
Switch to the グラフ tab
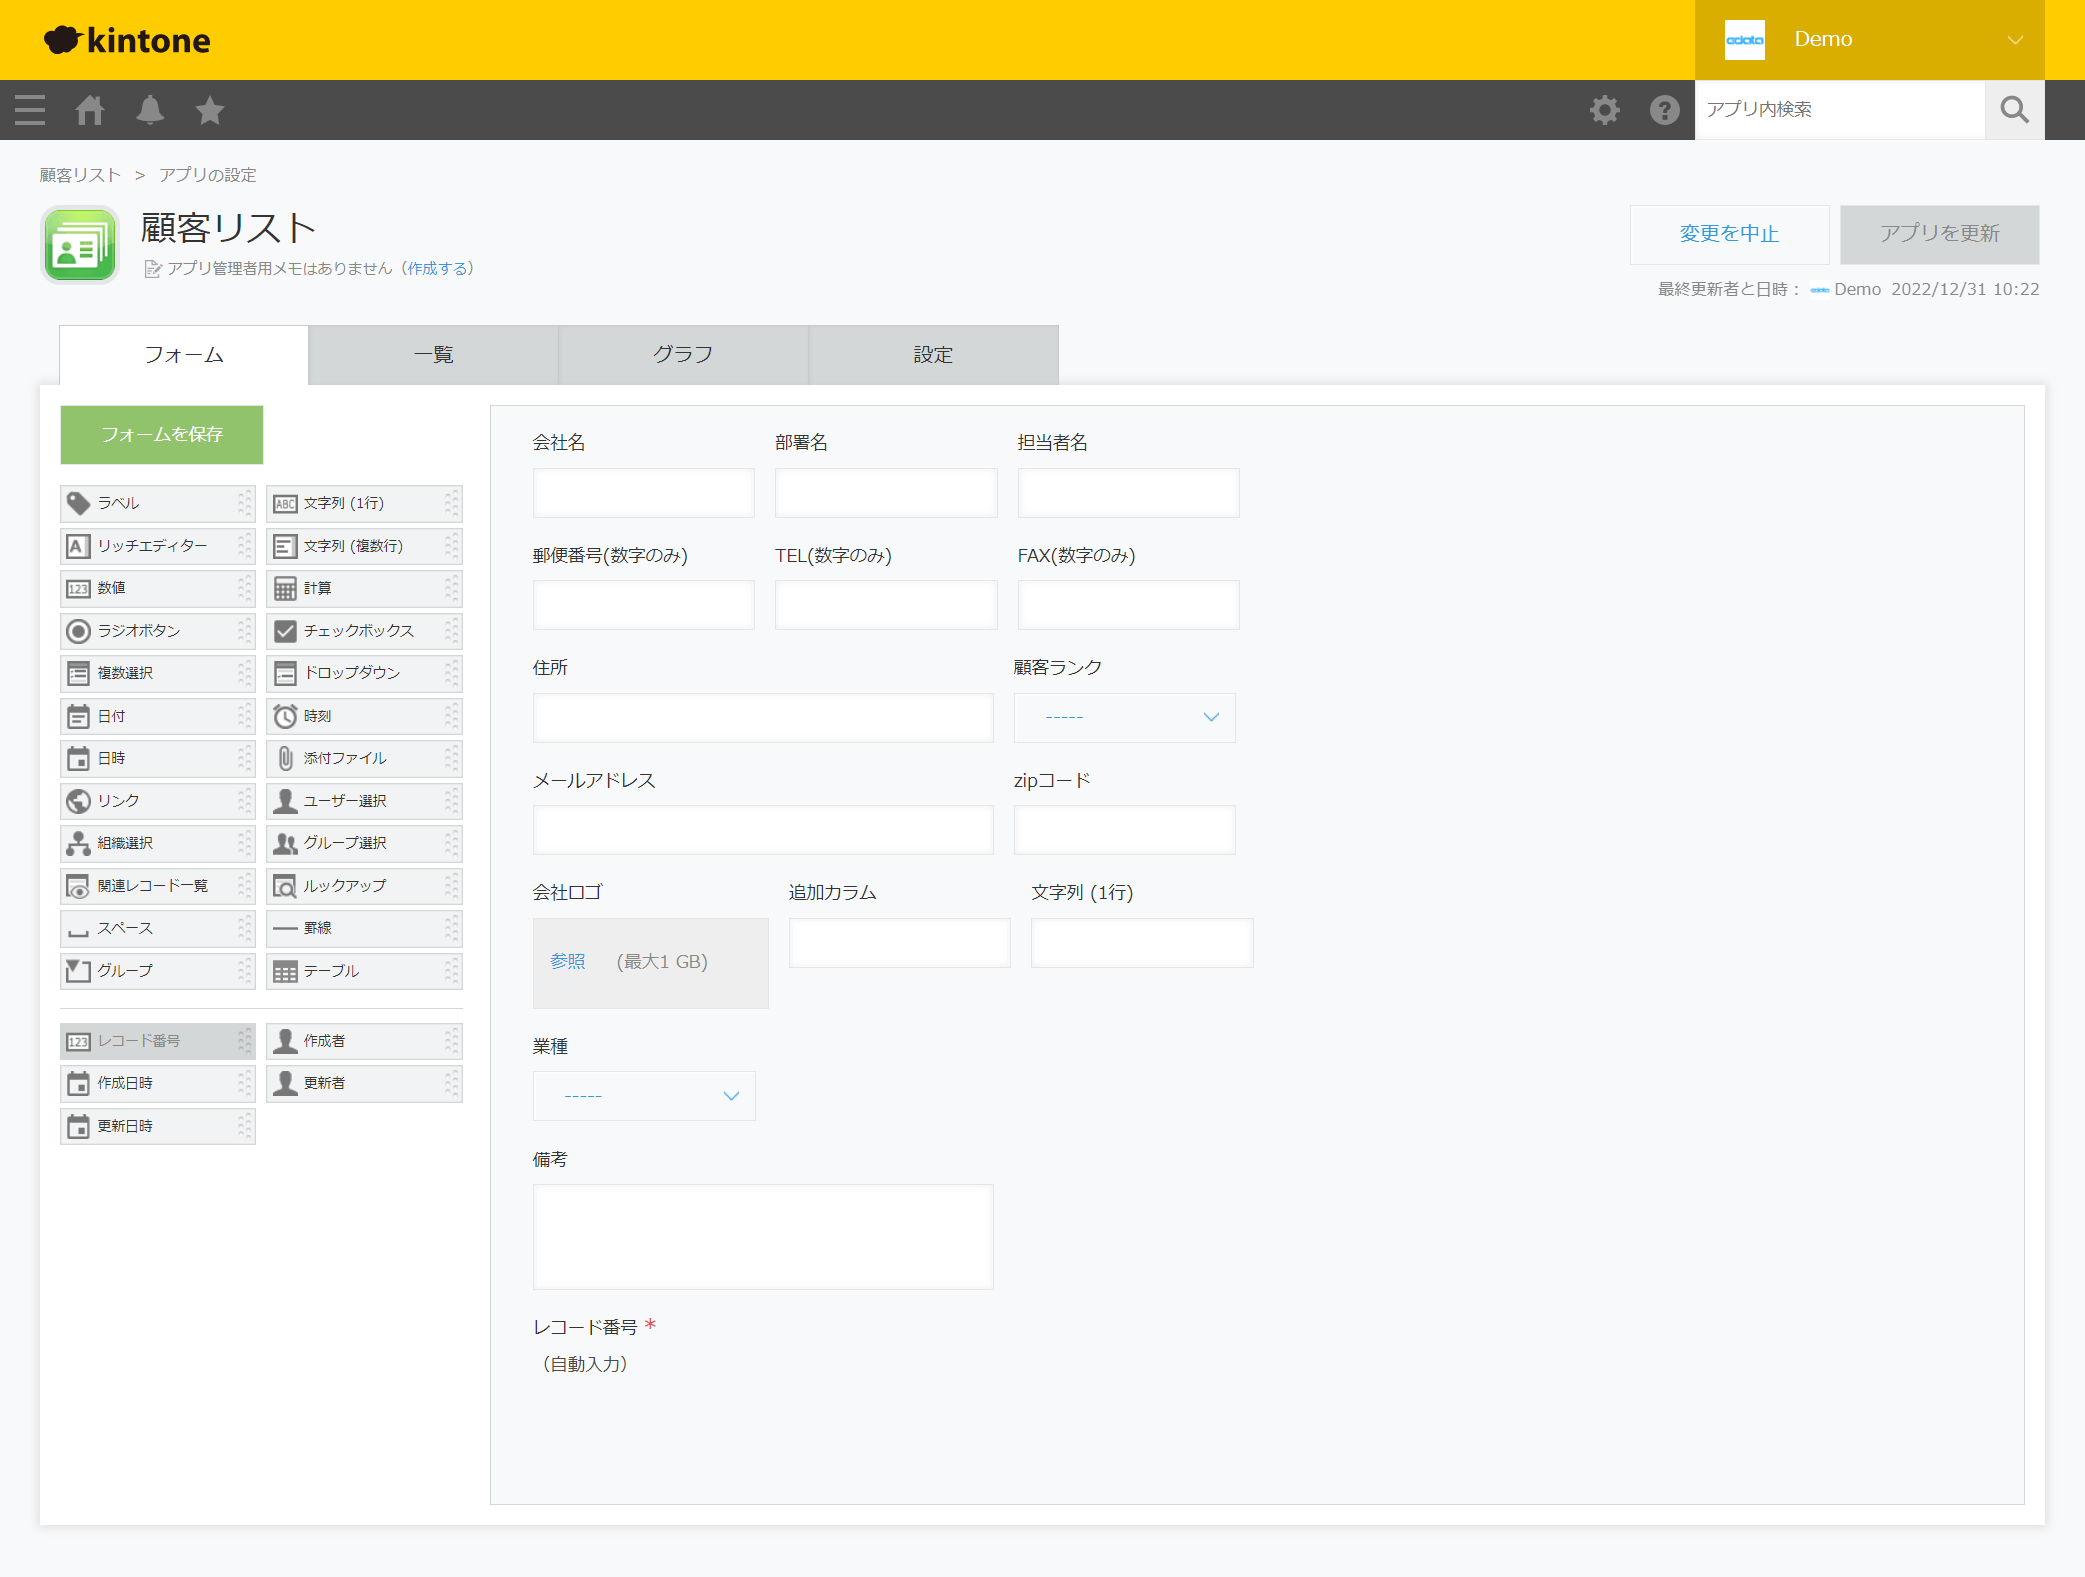[x=683, y=355]
